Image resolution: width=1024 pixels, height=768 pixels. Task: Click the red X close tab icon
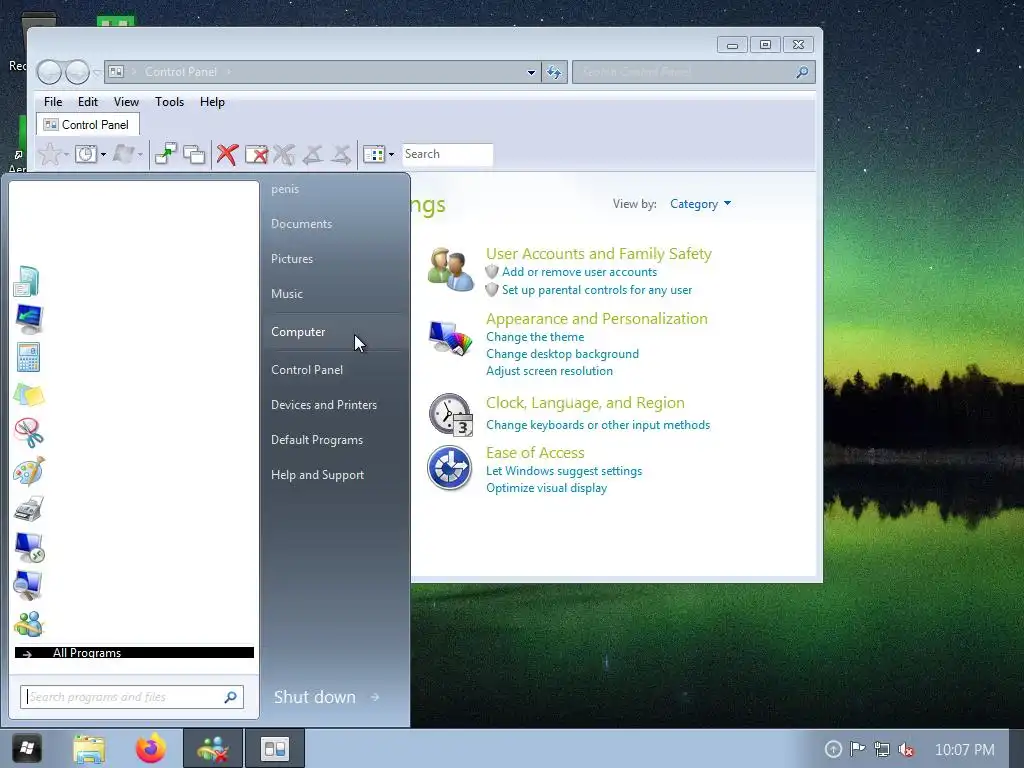pyautogui.click(x=227, y=154)
